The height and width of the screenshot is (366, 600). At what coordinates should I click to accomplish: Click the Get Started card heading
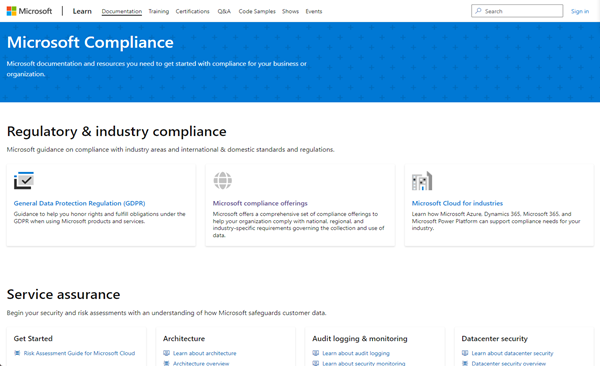click(33, 338)
